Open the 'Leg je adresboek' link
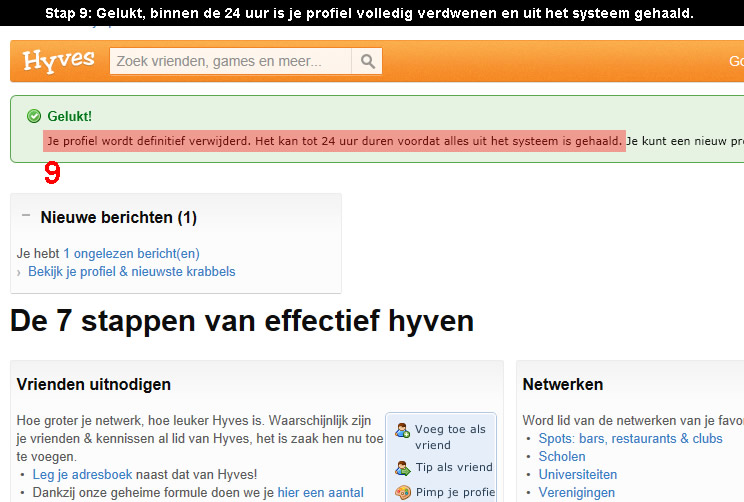Screen dimensions: 744x502 point(82,474)
